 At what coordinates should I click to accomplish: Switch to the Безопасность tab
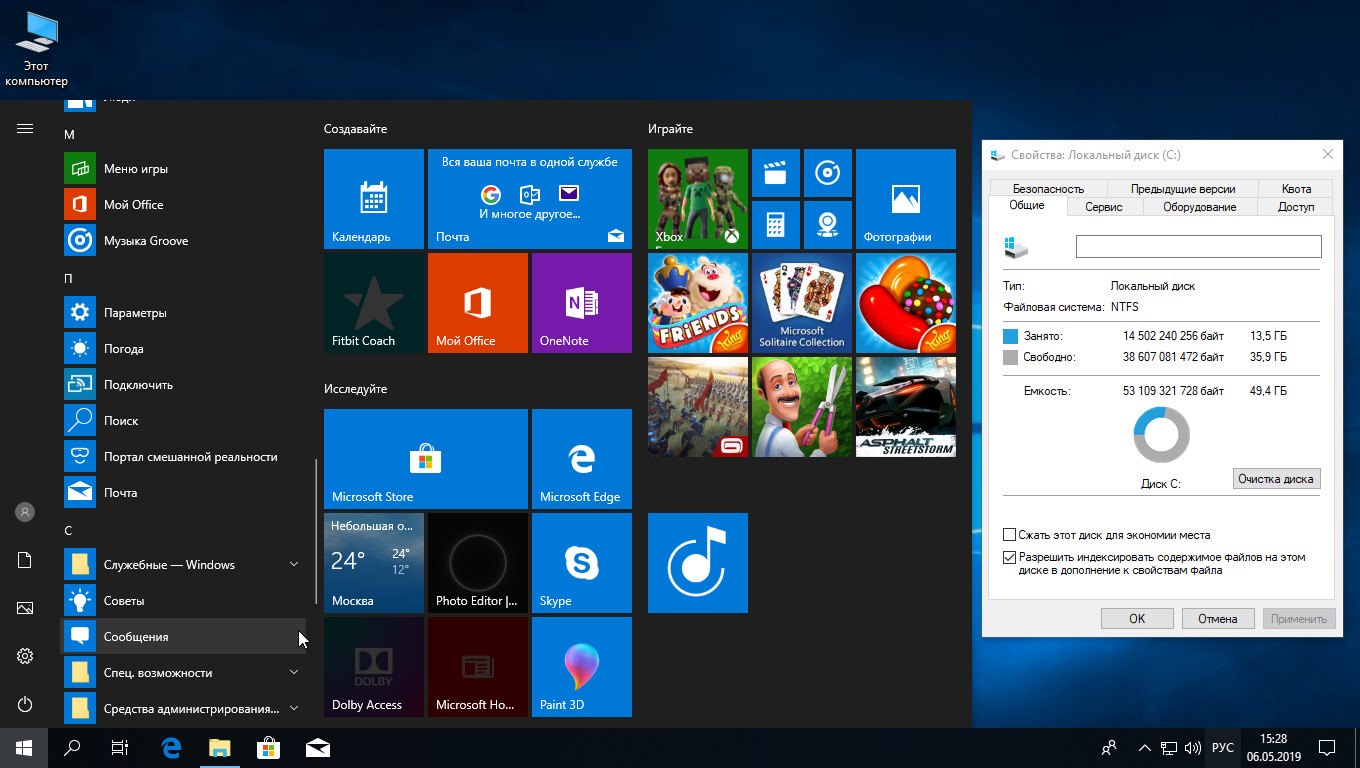(1048, 188)
